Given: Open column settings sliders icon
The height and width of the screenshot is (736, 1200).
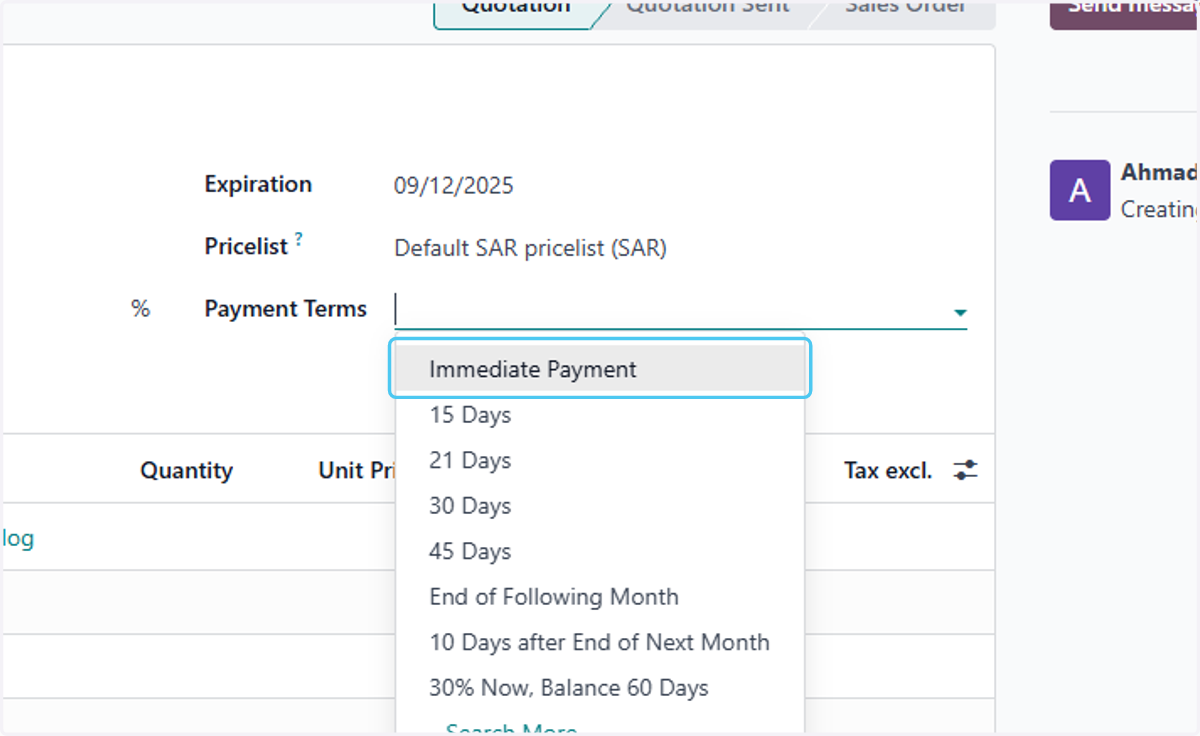Looking at the screenshot, I should (x=965, y=470).
